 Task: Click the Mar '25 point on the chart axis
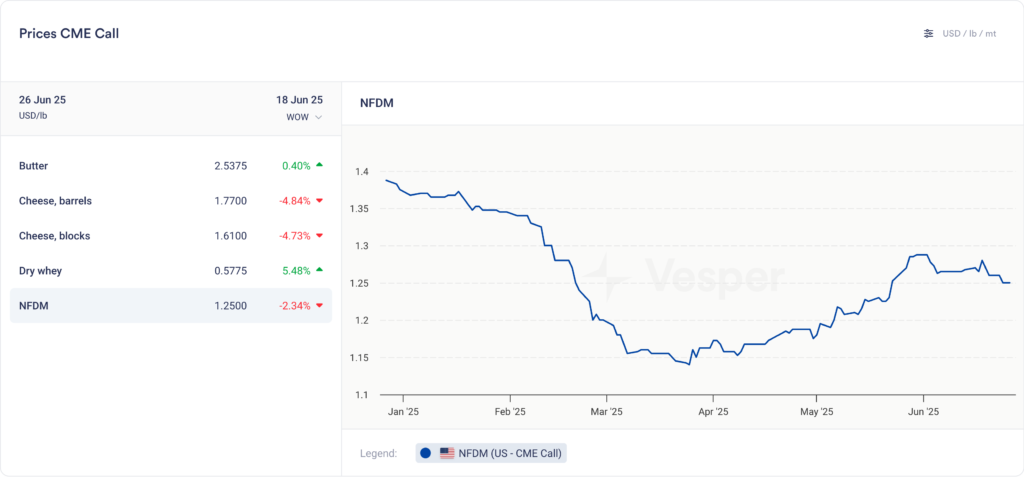coord(606,411)
